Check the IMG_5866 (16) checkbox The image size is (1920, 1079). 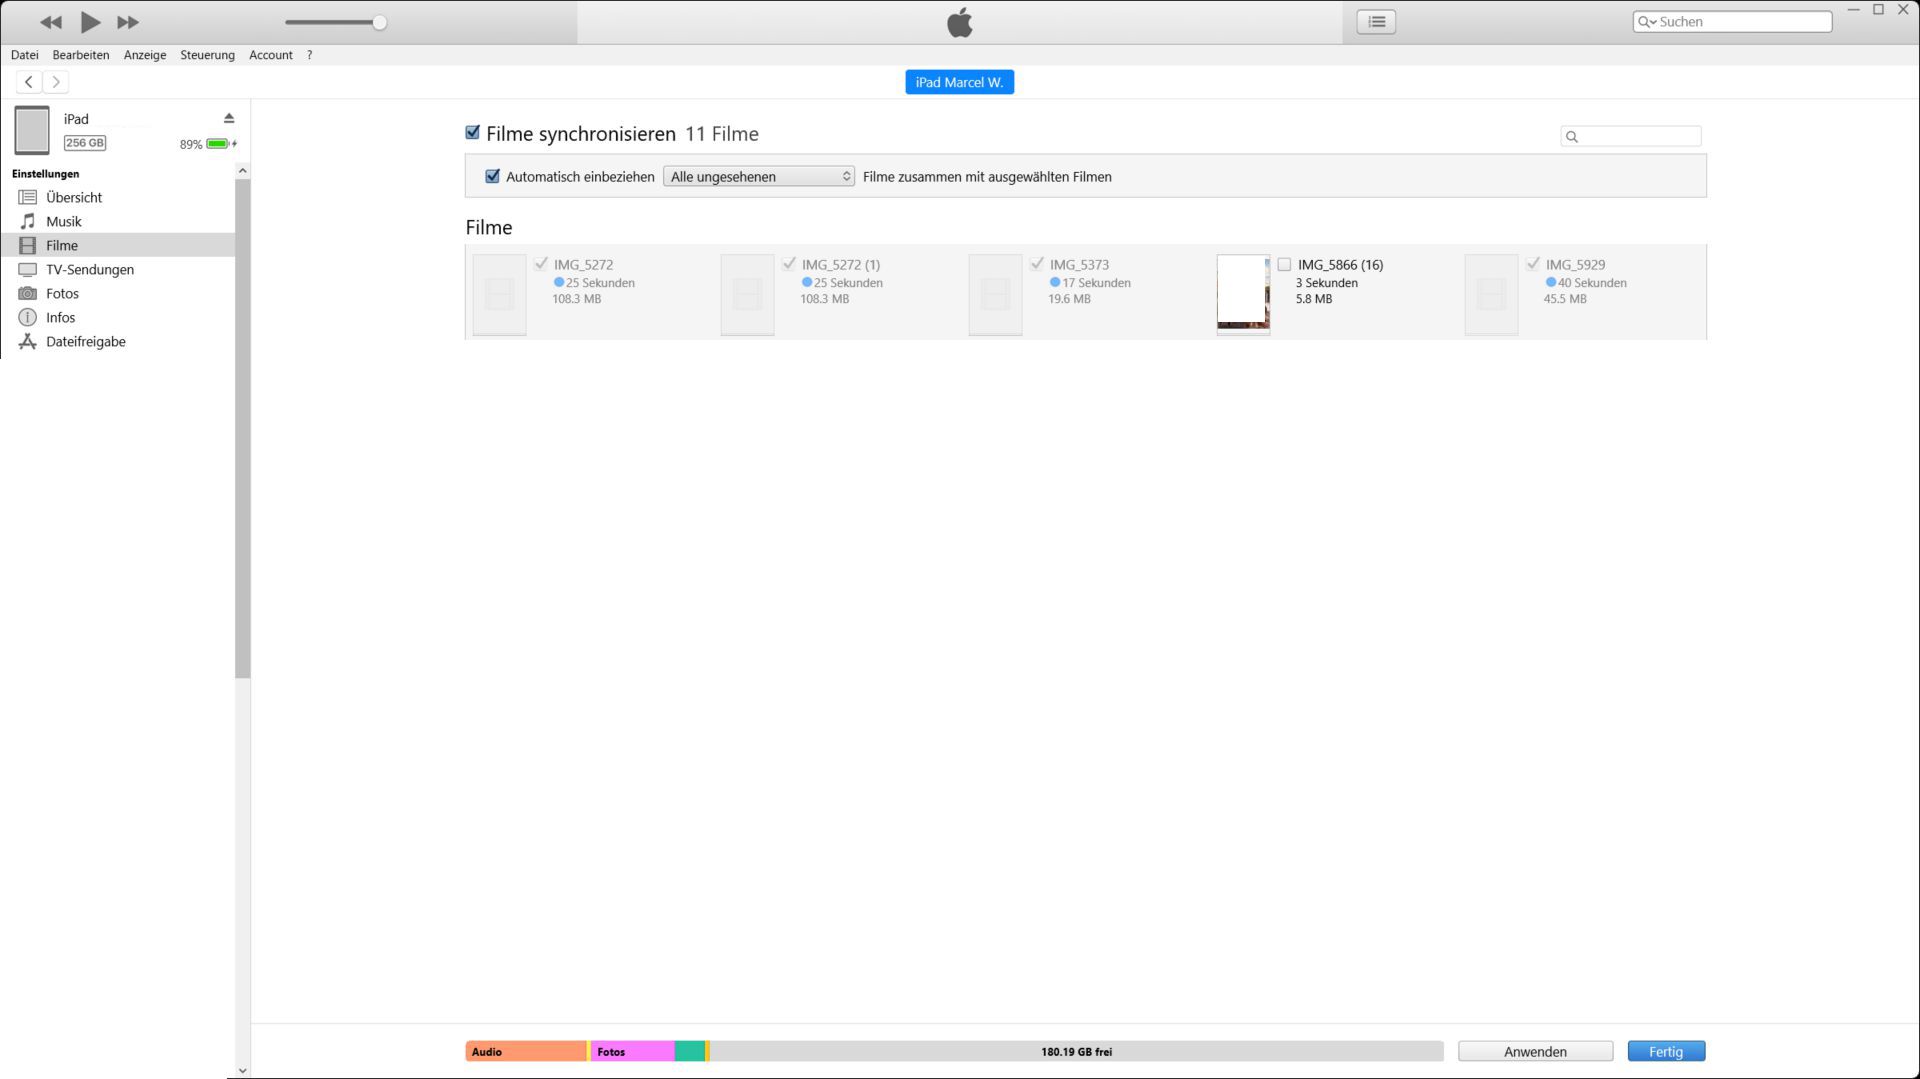[1284, 265]
